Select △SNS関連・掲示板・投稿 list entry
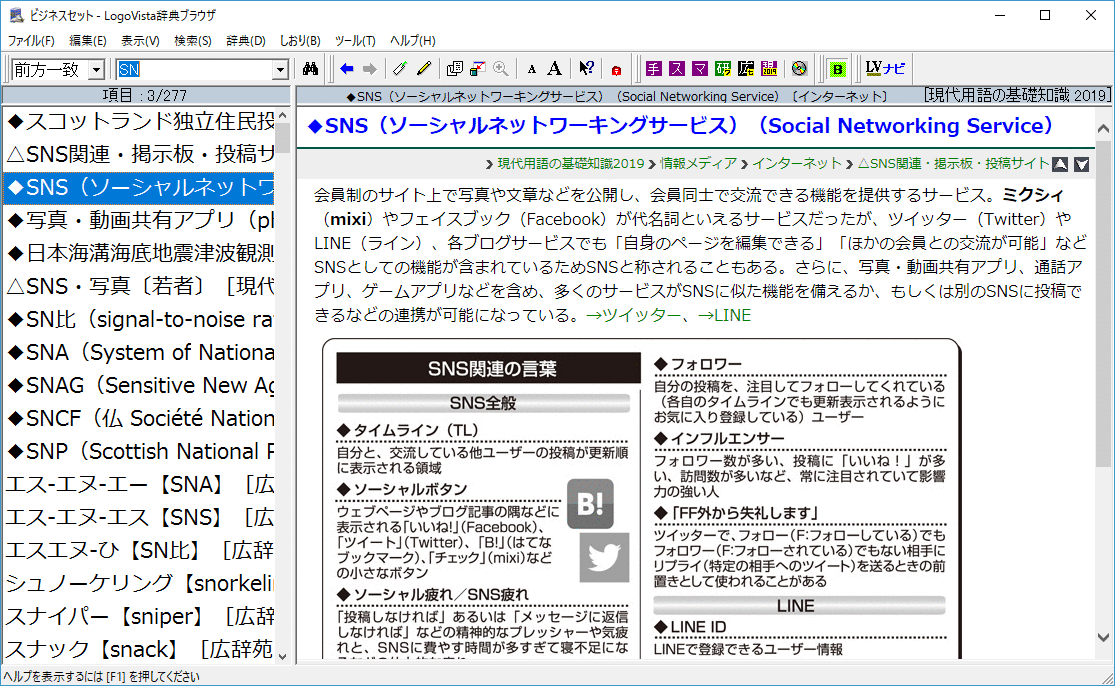The image size is (1115, 686). click(139, 154)
